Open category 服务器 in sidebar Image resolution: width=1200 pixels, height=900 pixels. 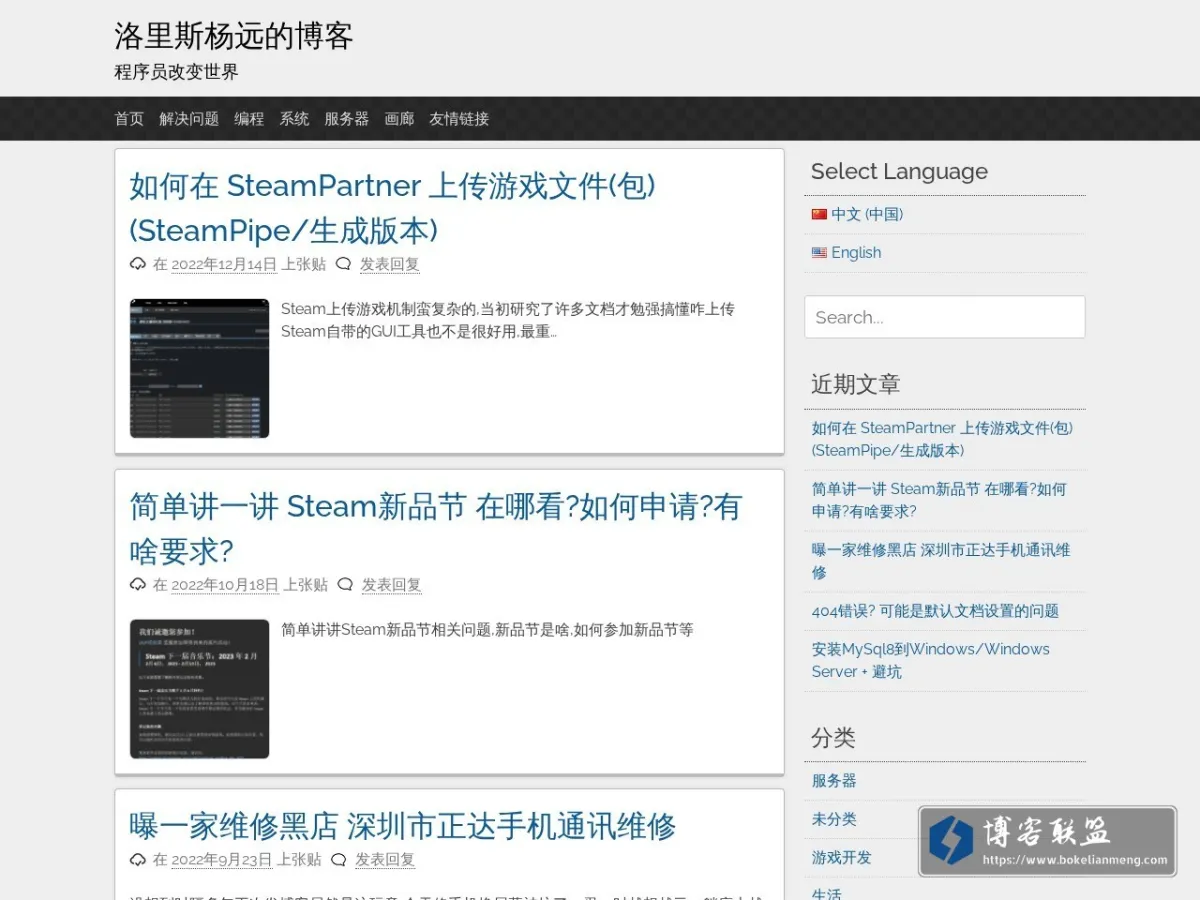click(834, 781)
